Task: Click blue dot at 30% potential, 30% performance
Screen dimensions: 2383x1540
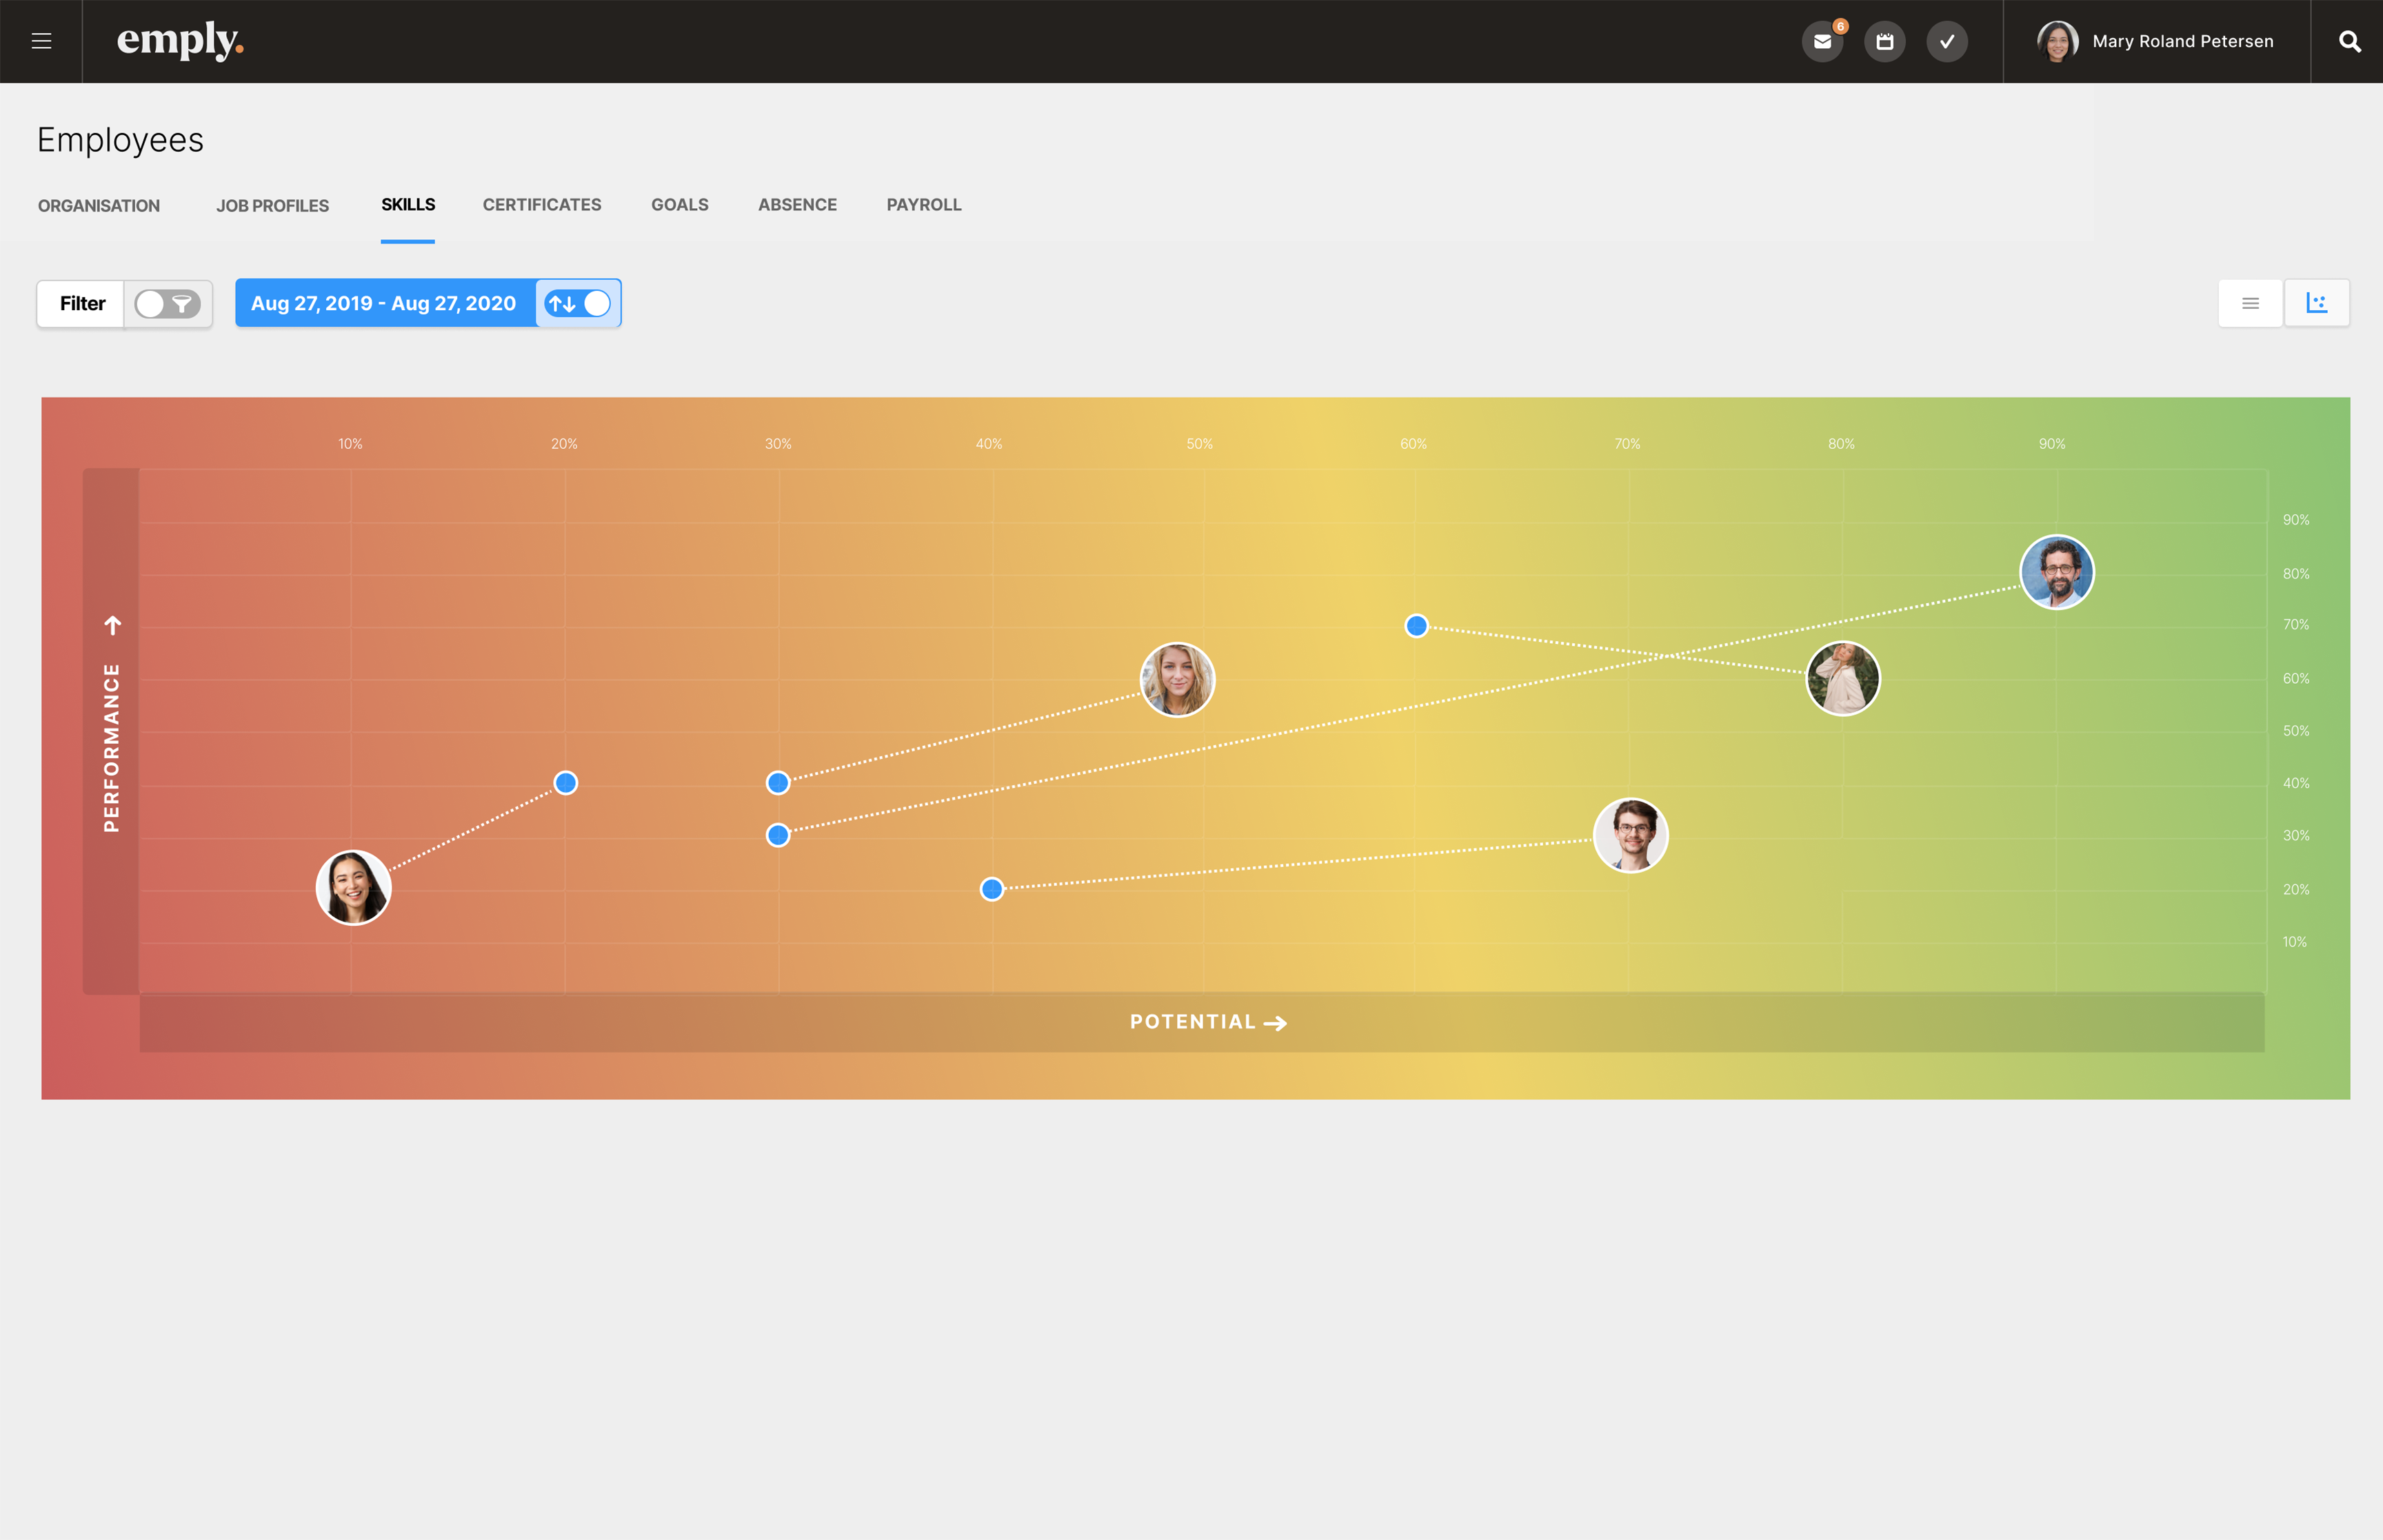Action: point(778,835)
